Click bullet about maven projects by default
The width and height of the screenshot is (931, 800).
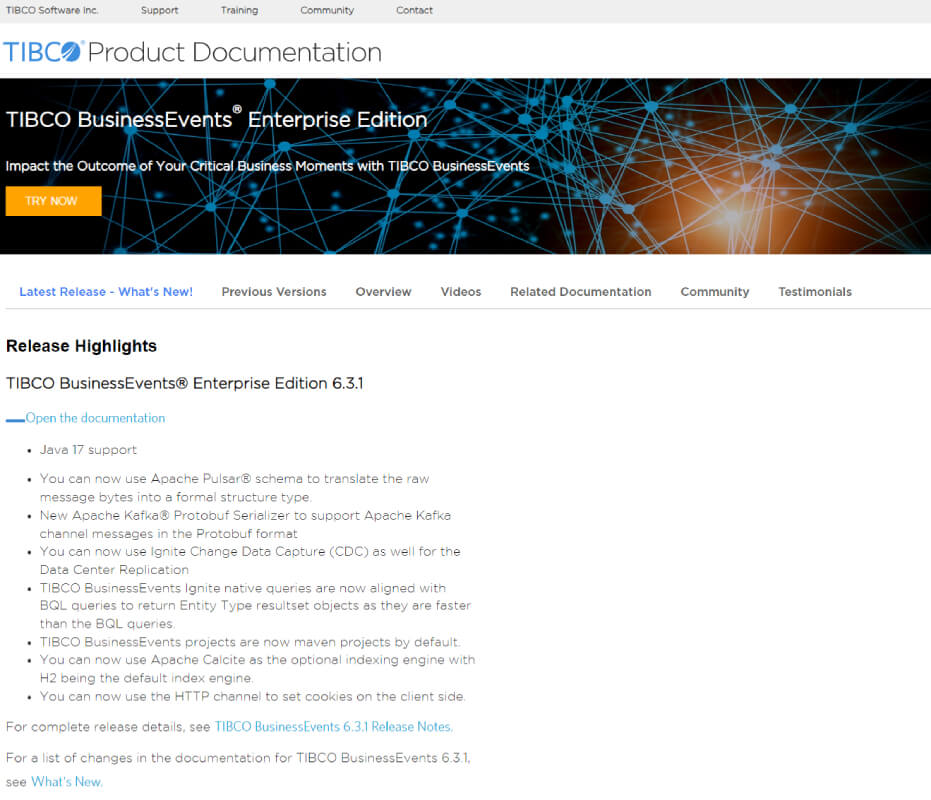tap(250, 641)
